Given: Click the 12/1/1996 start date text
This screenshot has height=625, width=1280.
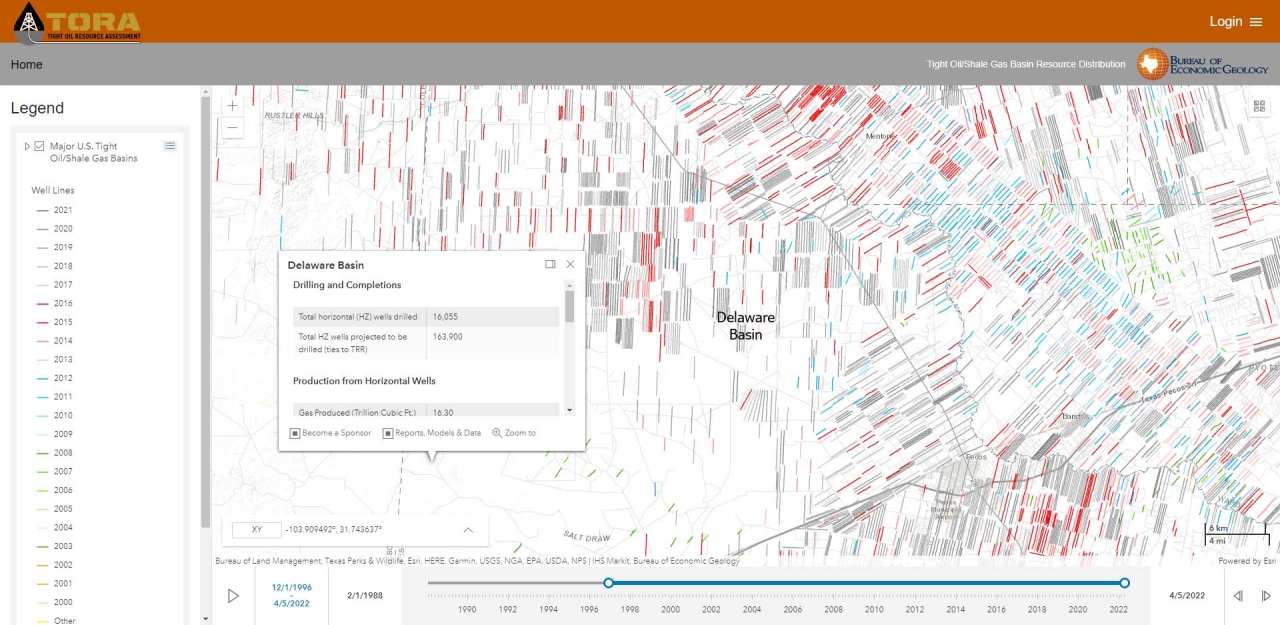Looking at the screenshot, I should pyautogui.click(x=292, y=588).
